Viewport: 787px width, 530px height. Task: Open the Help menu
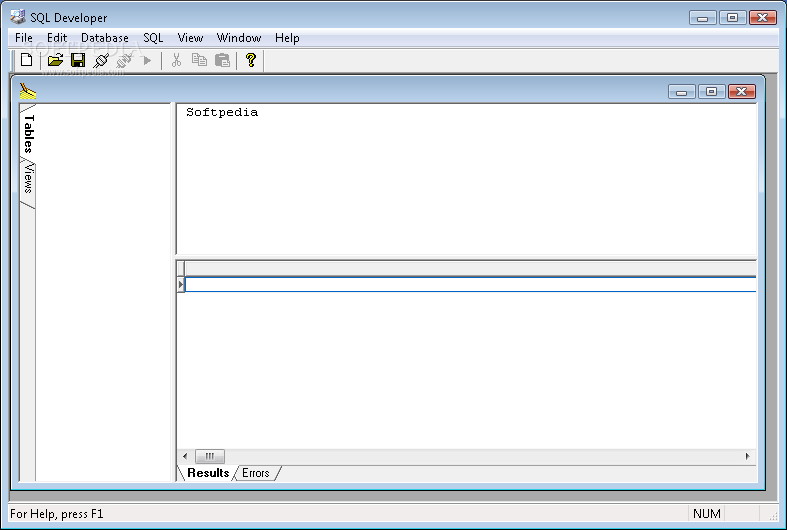point(287,38)
